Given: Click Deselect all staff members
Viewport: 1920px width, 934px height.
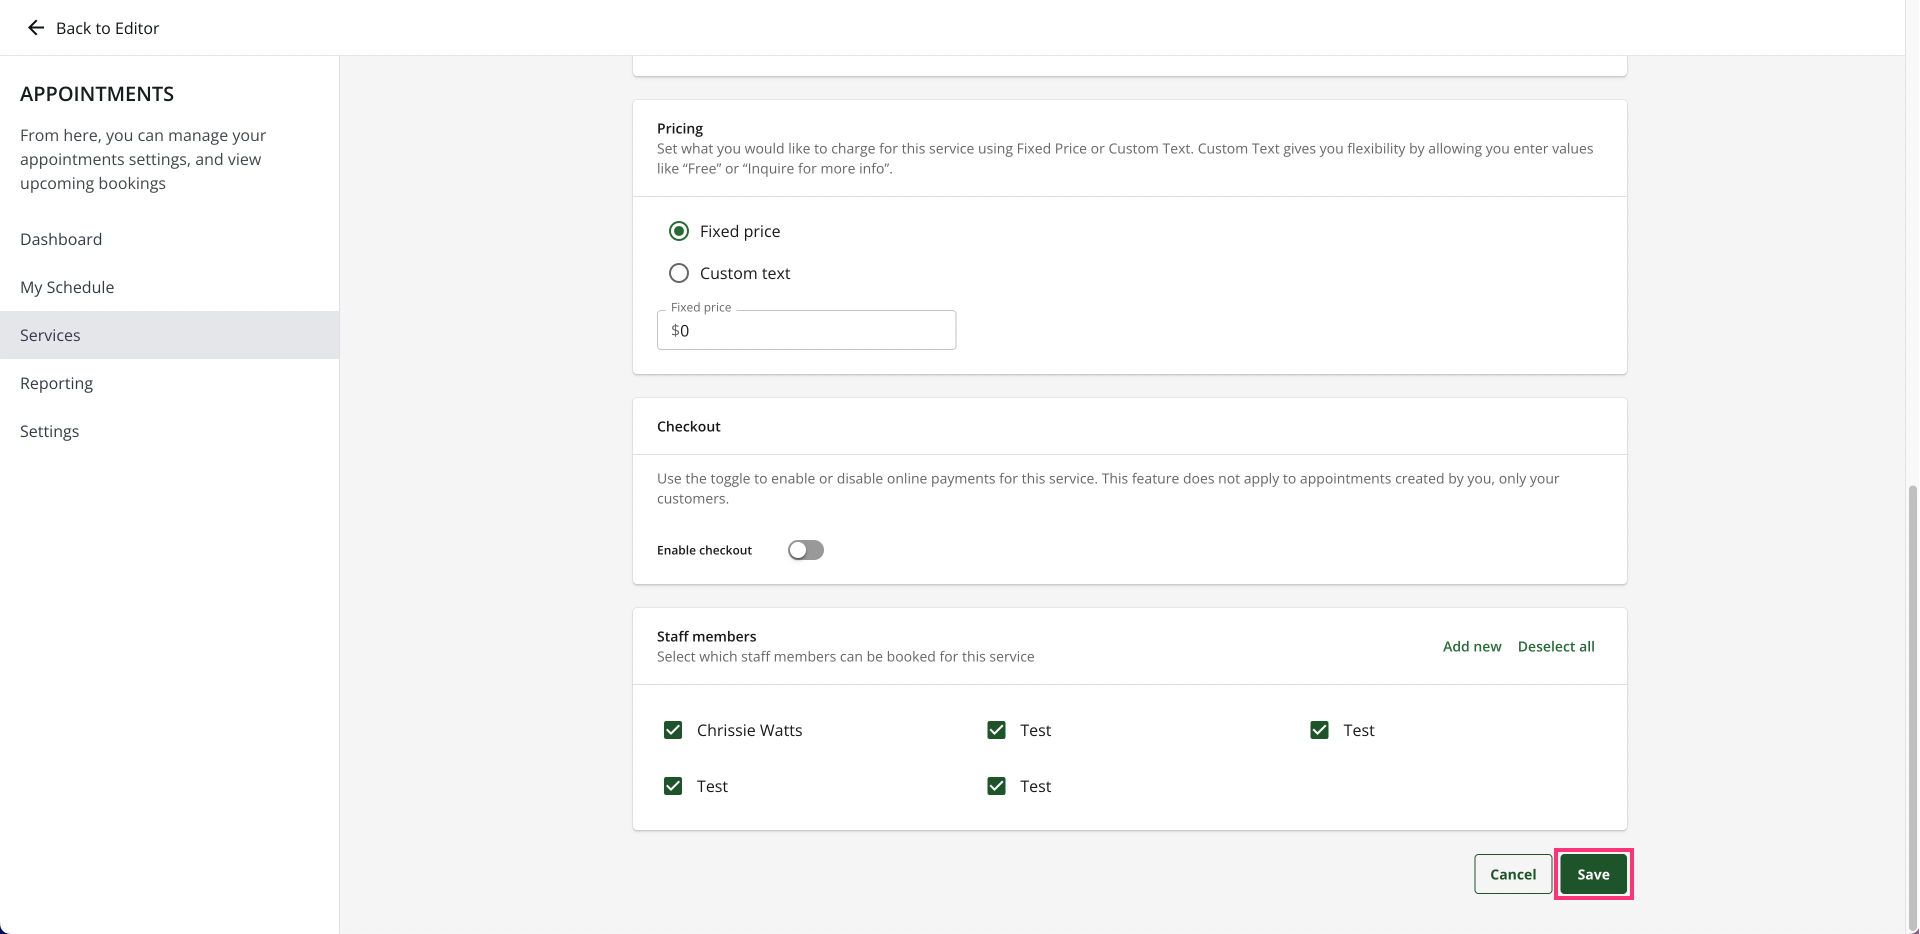Looking at the screenshot, I should point(1555,646).
